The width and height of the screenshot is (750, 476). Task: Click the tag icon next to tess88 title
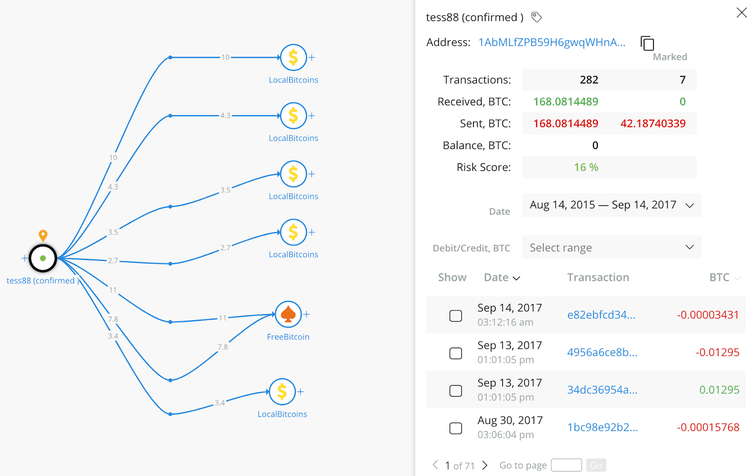click(x=537, y=17)
